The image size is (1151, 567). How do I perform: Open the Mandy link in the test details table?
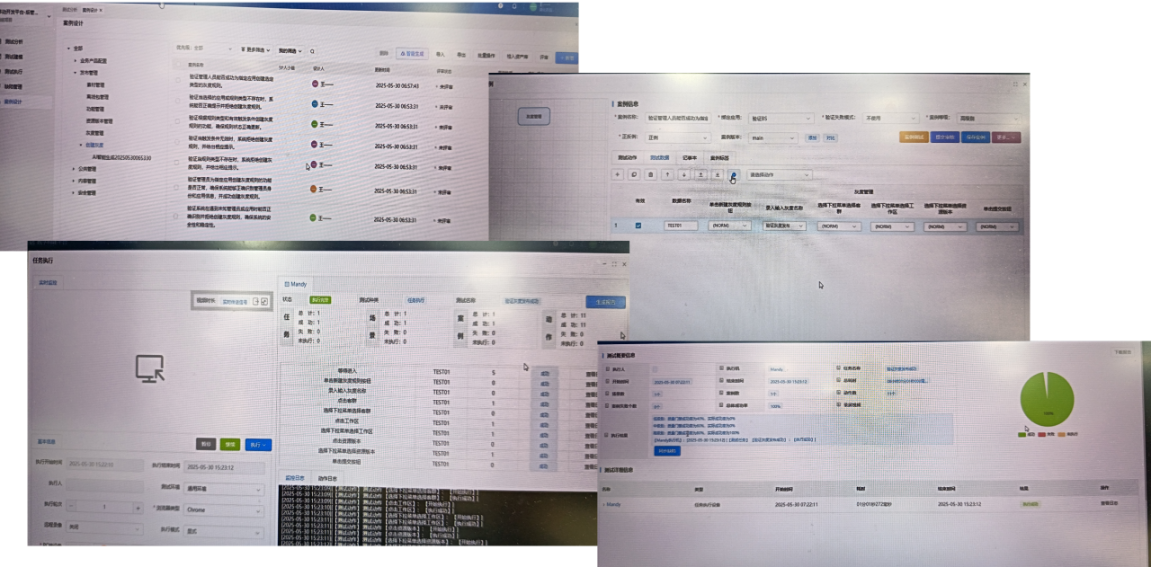(x=614, y=505)
